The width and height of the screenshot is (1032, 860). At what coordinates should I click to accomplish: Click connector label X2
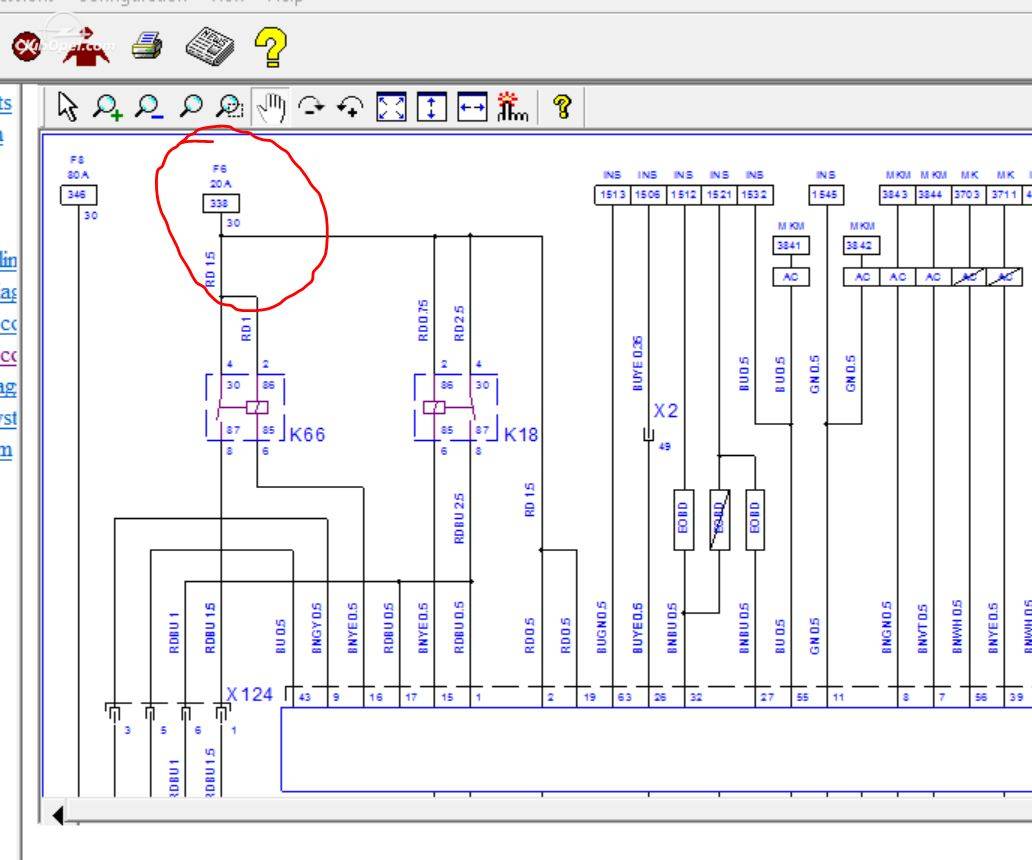(665, 411)
